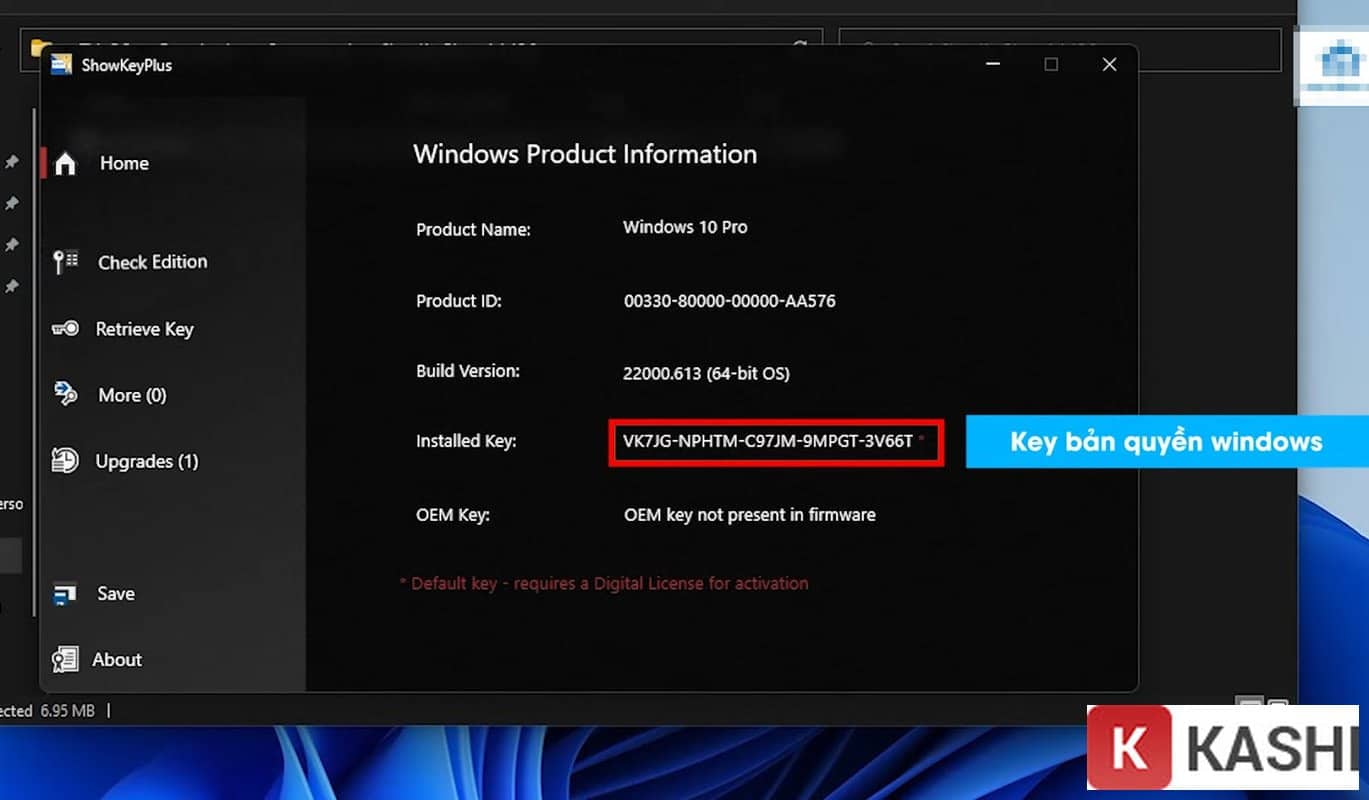Click the More (0) icon
Viewport: 1369px width, 800px height.
click(65, 395)
